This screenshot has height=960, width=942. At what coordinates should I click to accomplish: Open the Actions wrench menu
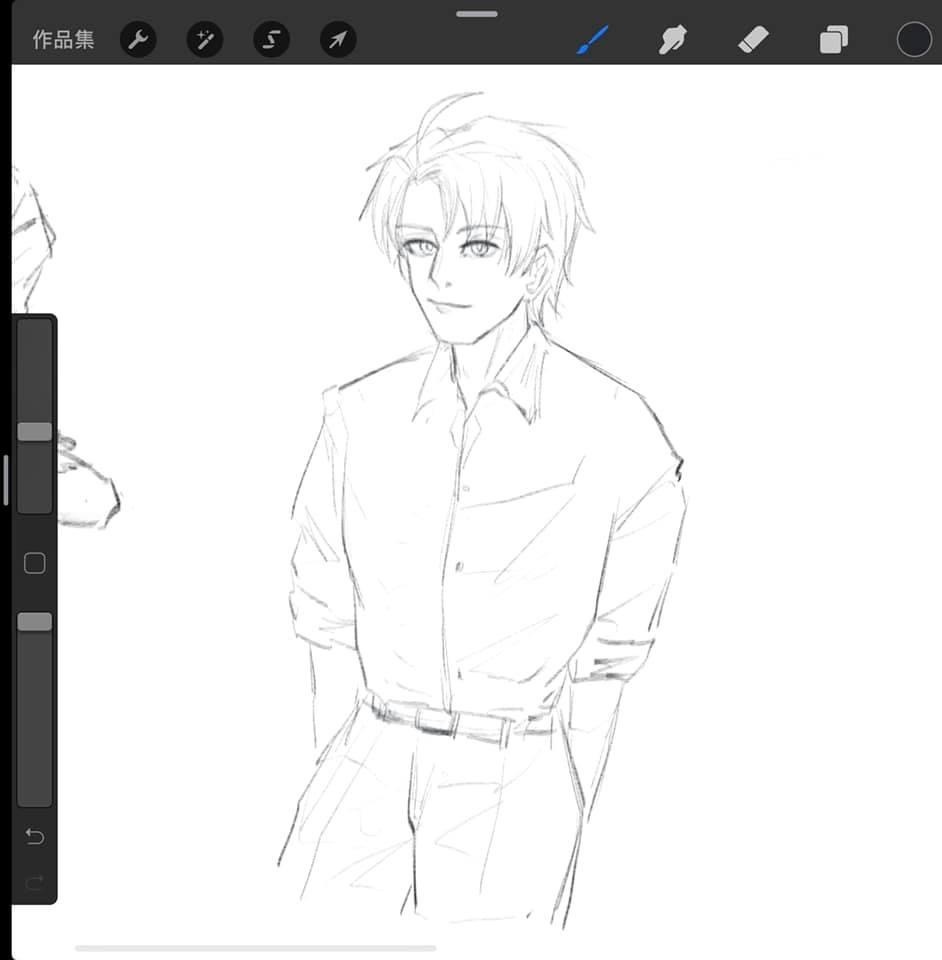click(x=138, y=40)
